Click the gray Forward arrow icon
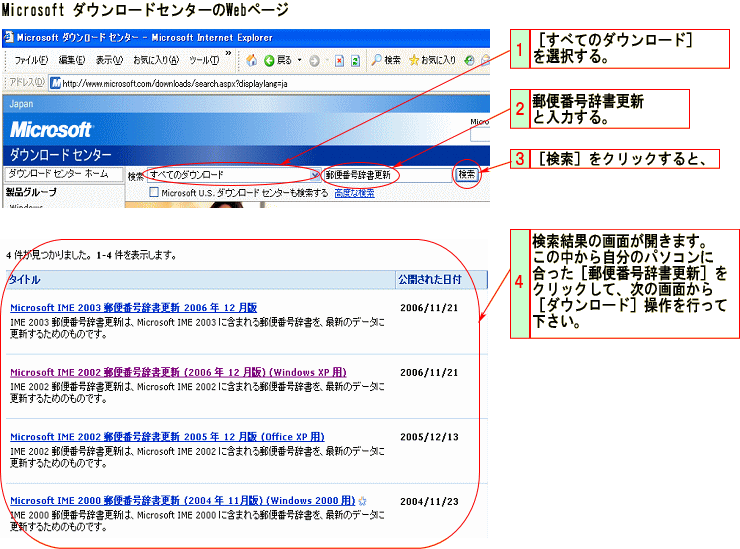The width and height of the screenshot is (740, 549). (x=314, y=60)
